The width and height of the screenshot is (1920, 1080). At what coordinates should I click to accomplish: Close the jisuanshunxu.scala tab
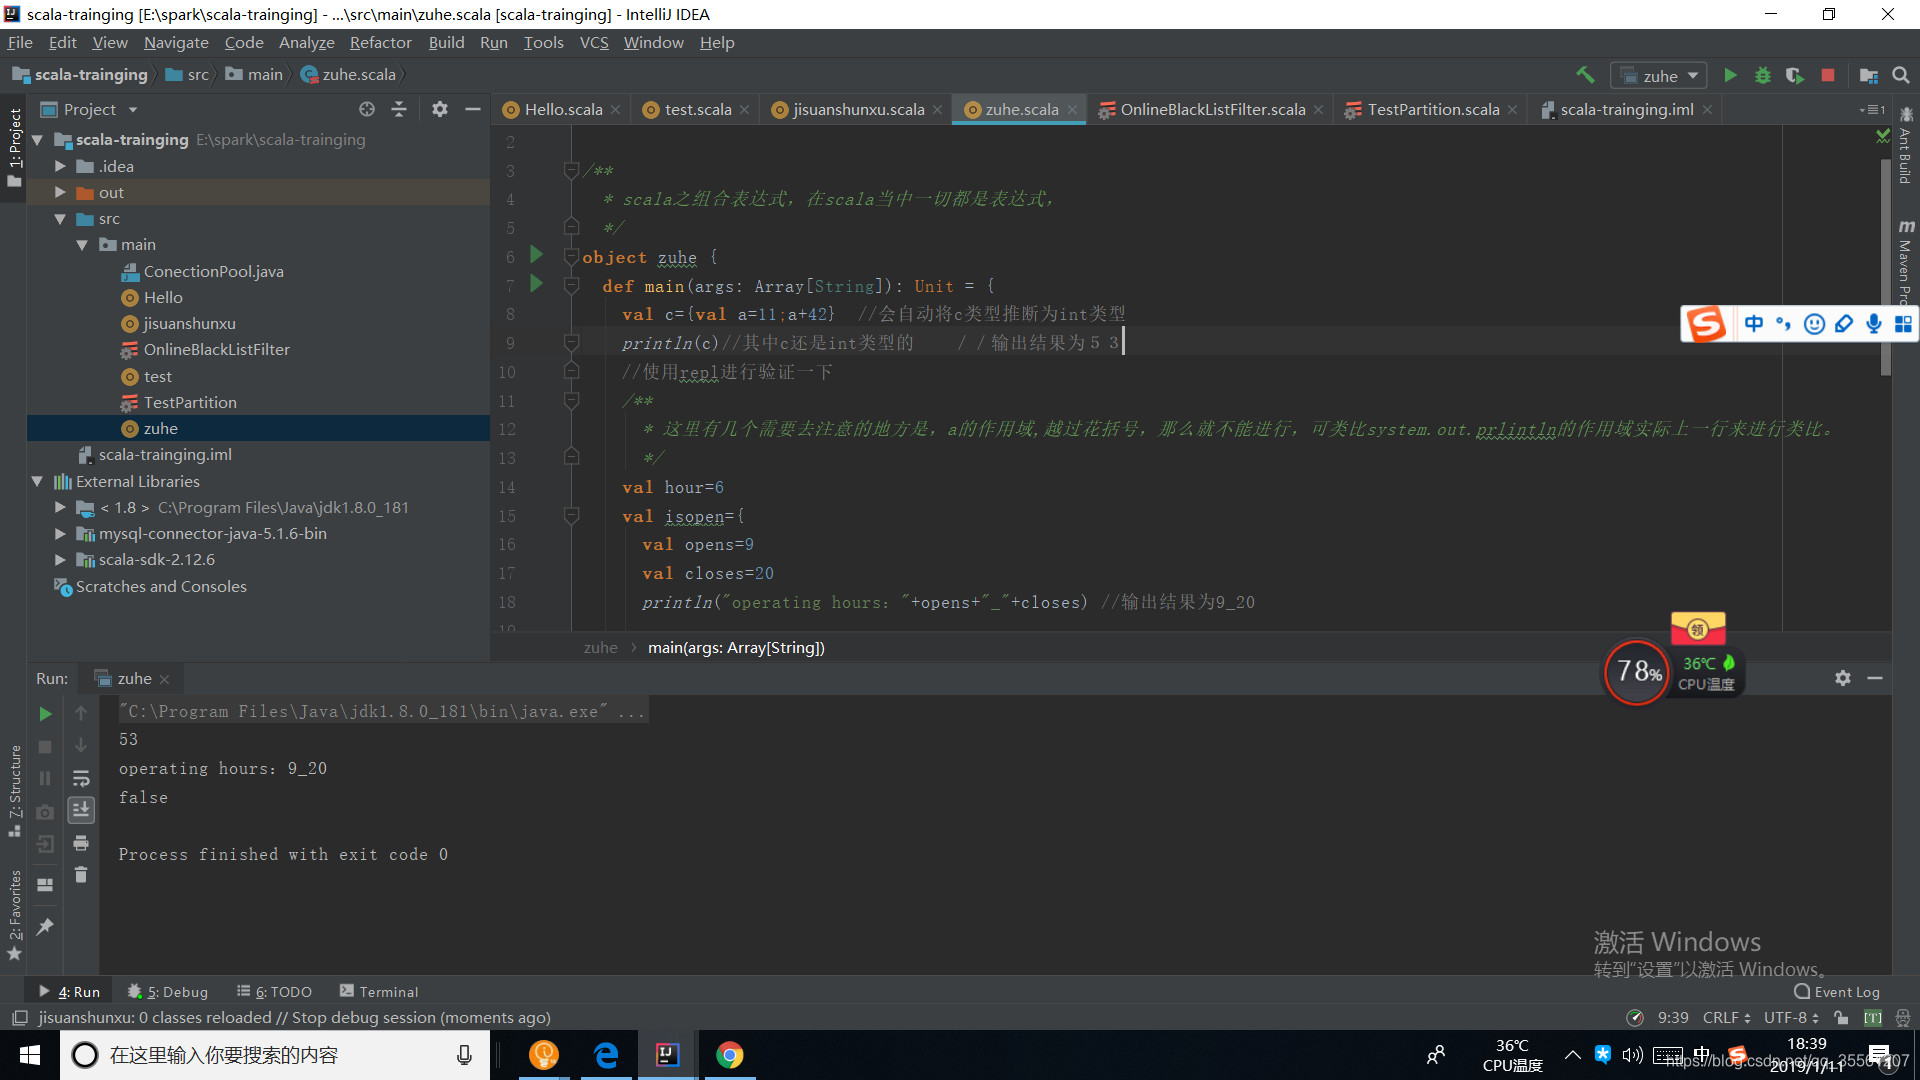[x=937, y=110]
